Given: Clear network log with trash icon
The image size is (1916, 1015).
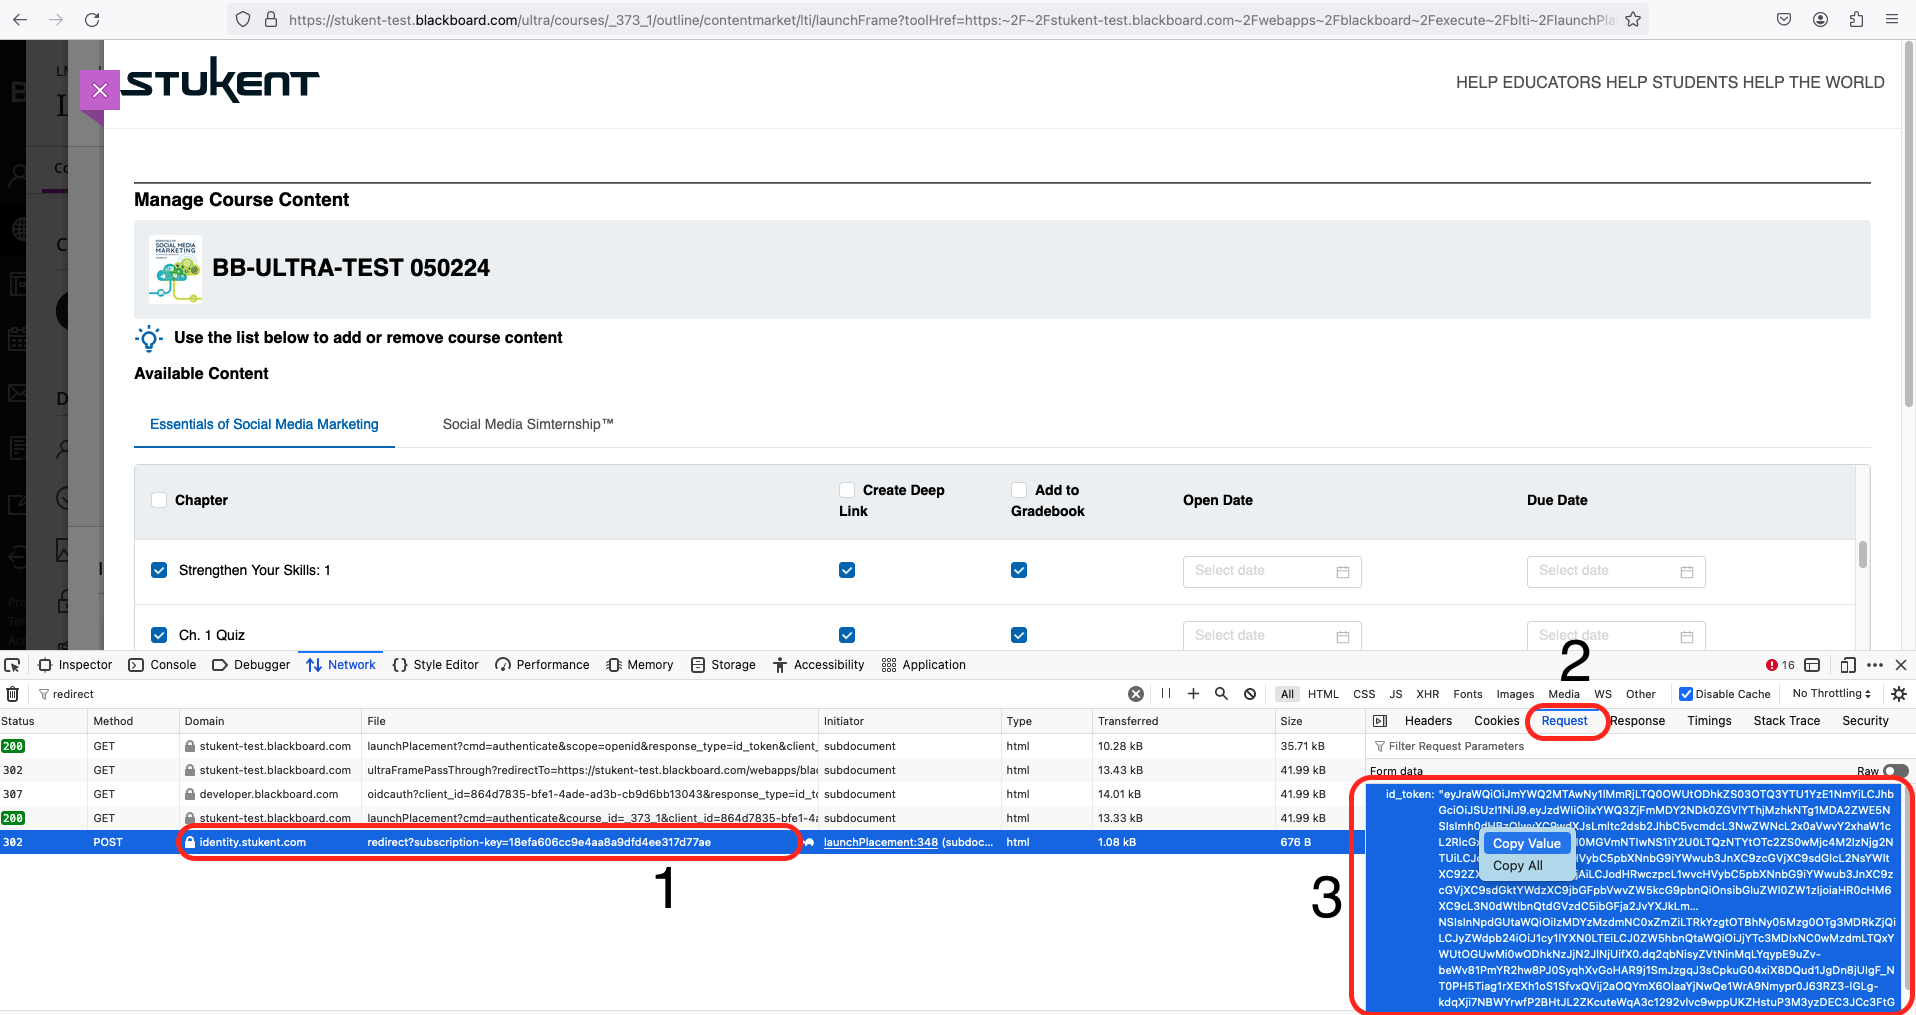Looking at the screenshot, I should tap(13, 694).
